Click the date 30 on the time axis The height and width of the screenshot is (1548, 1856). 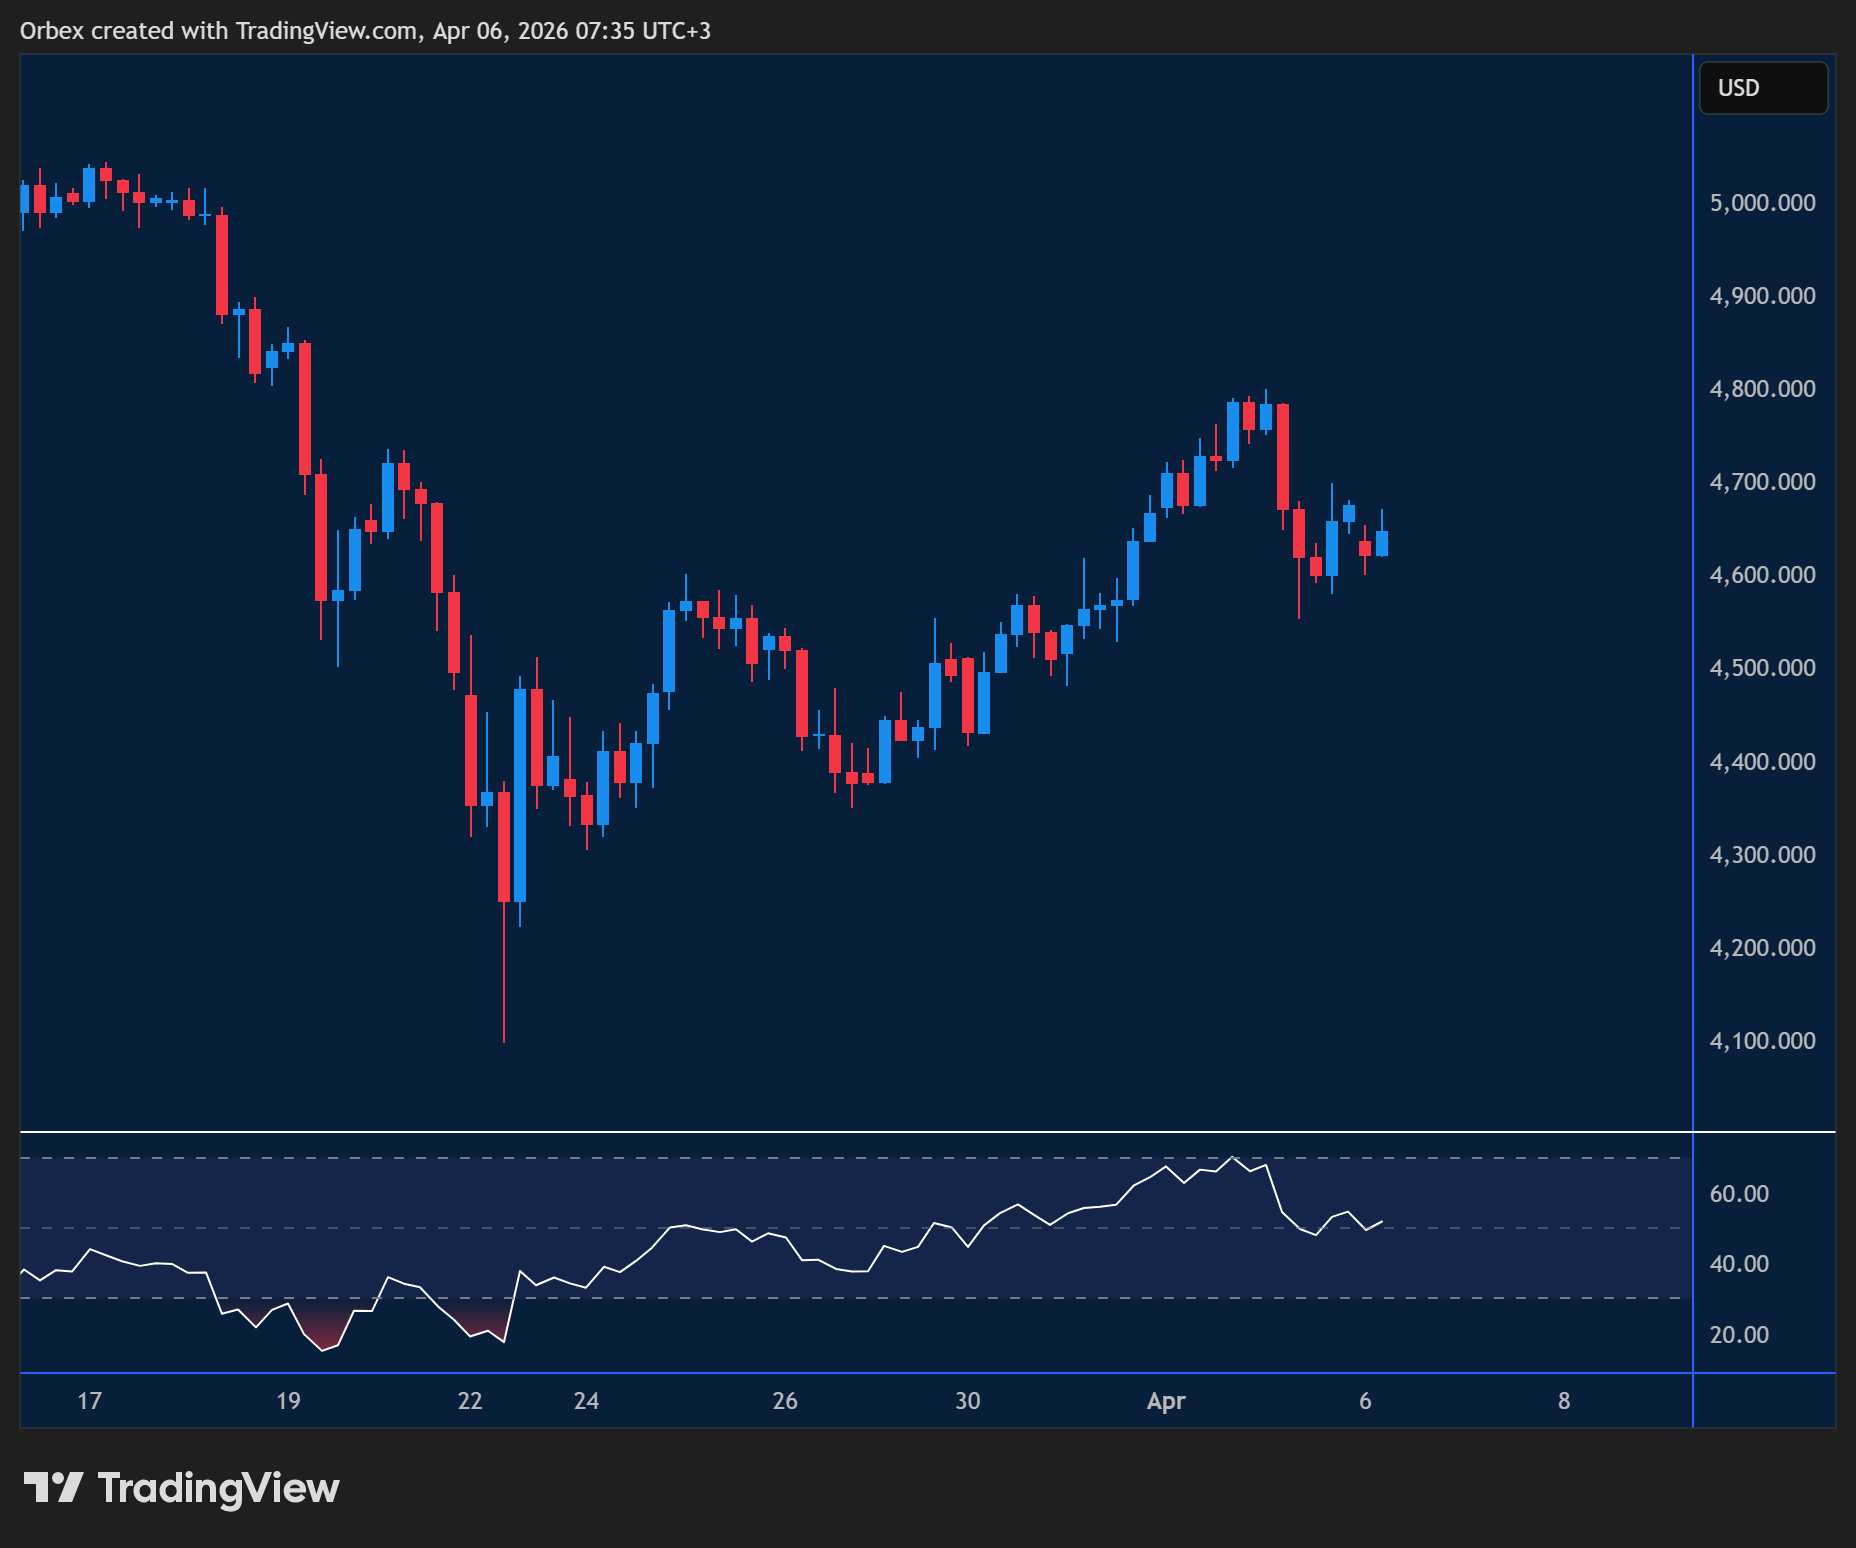tap(966, 1401)
